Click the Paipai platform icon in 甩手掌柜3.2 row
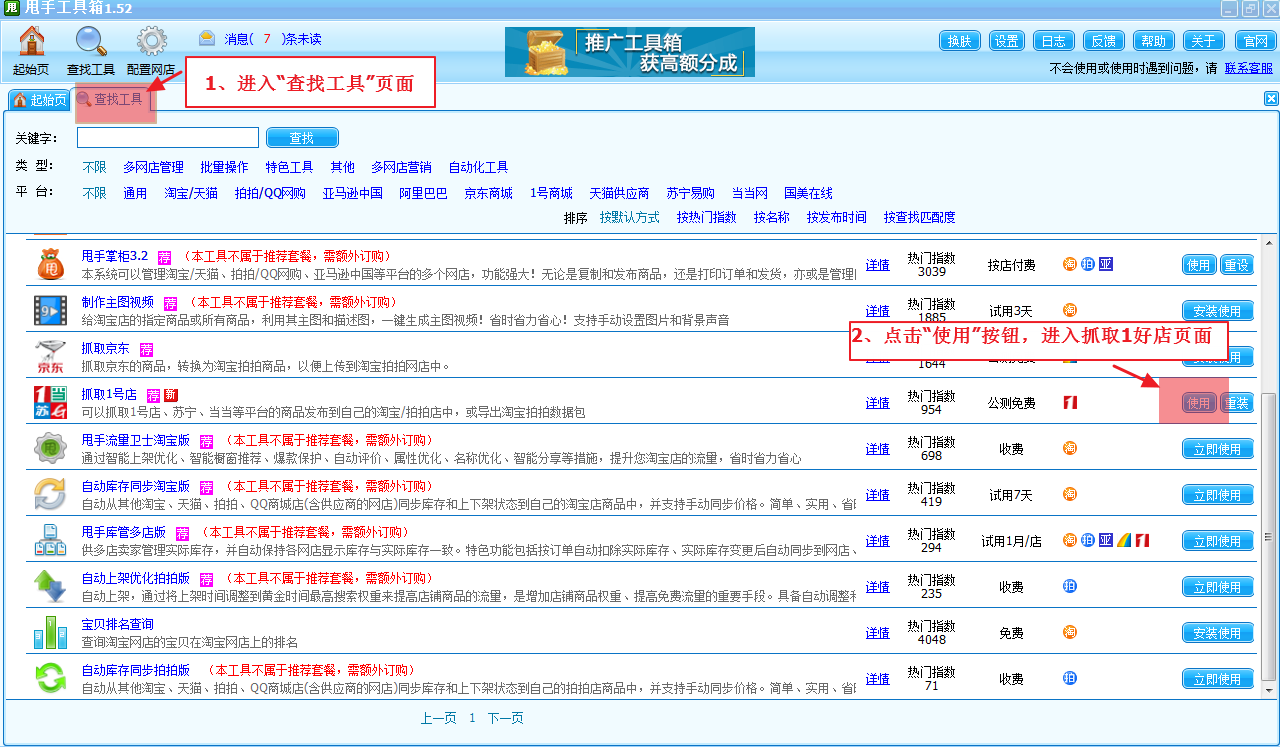Viewport: 1280px width, 747px height. 1087,264
